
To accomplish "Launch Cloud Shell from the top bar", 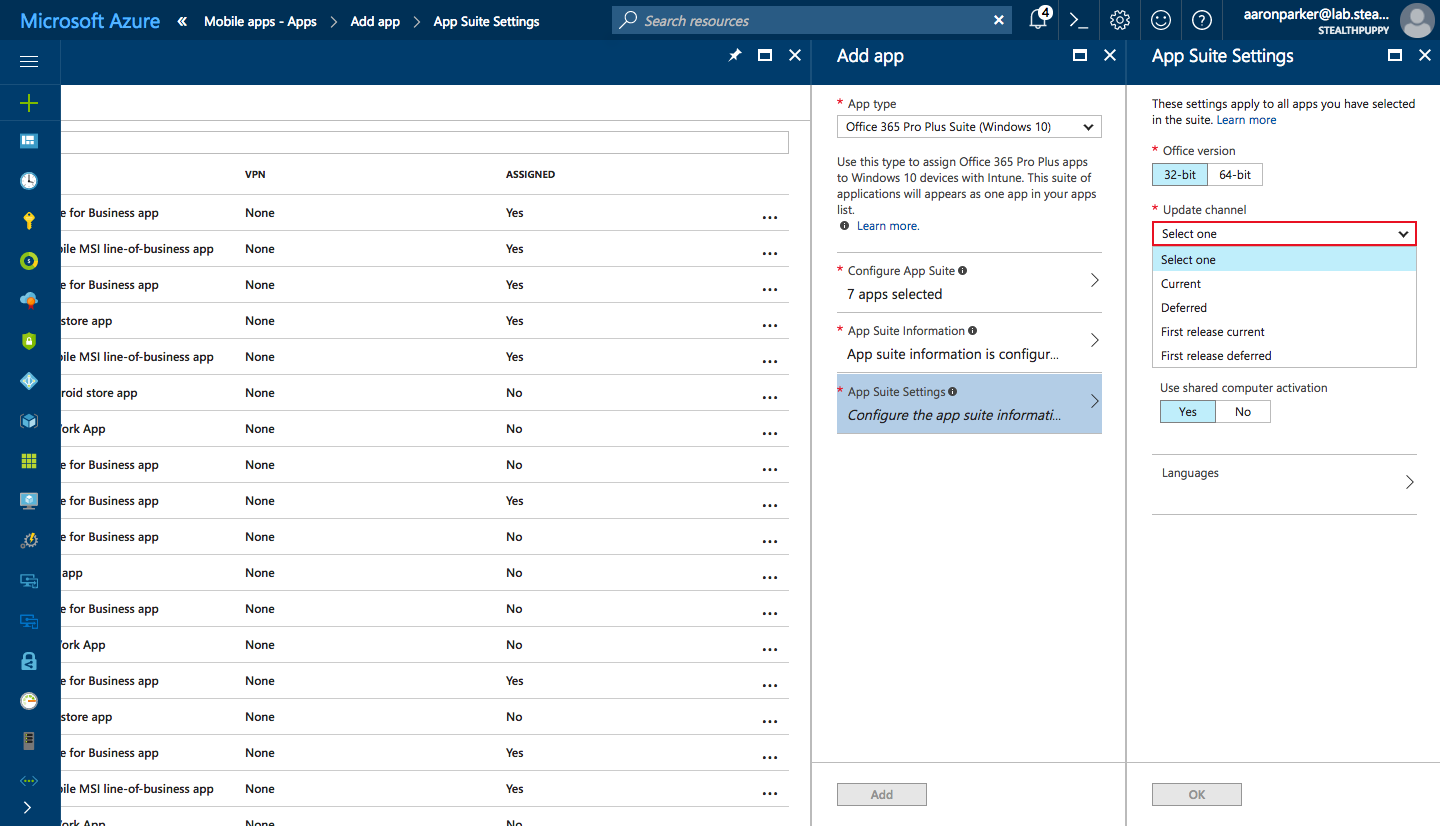I will (x=1078, y=20).
